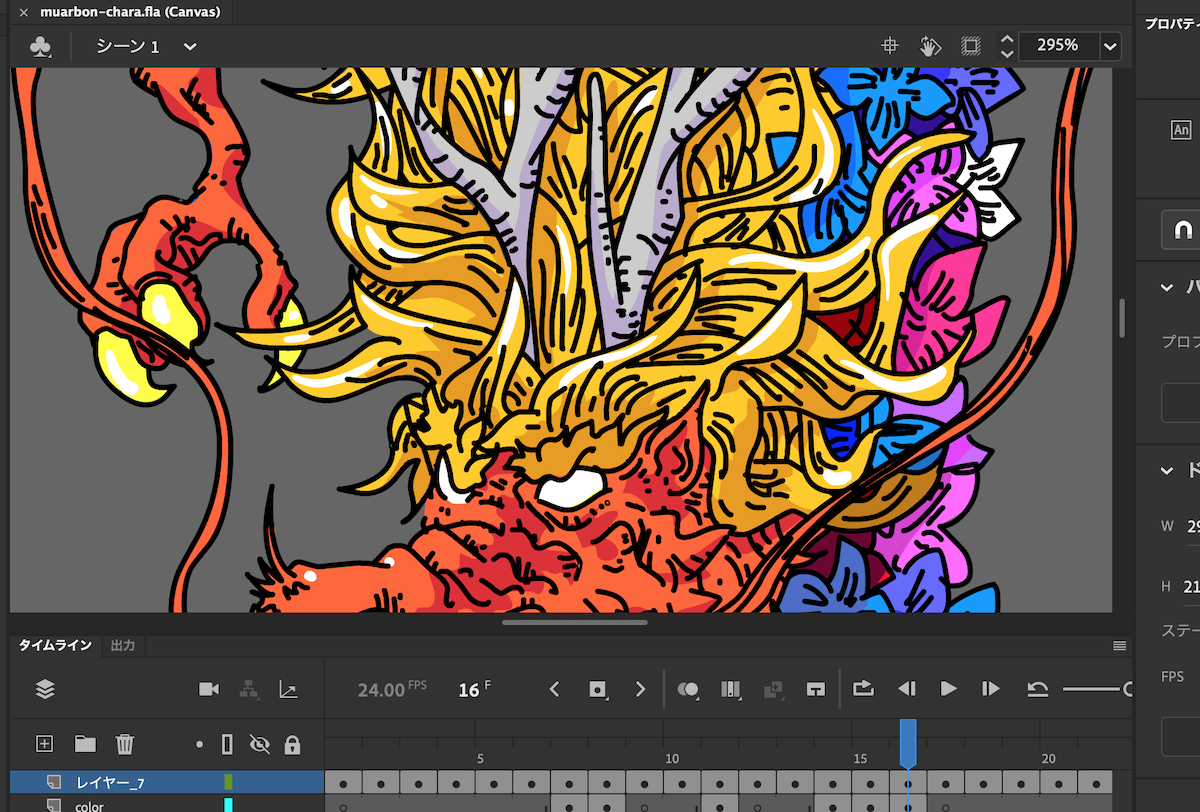Select the Rotation tool in the stage bar
The width and height of the screenshot is (1200, 812).
(930, 46)
